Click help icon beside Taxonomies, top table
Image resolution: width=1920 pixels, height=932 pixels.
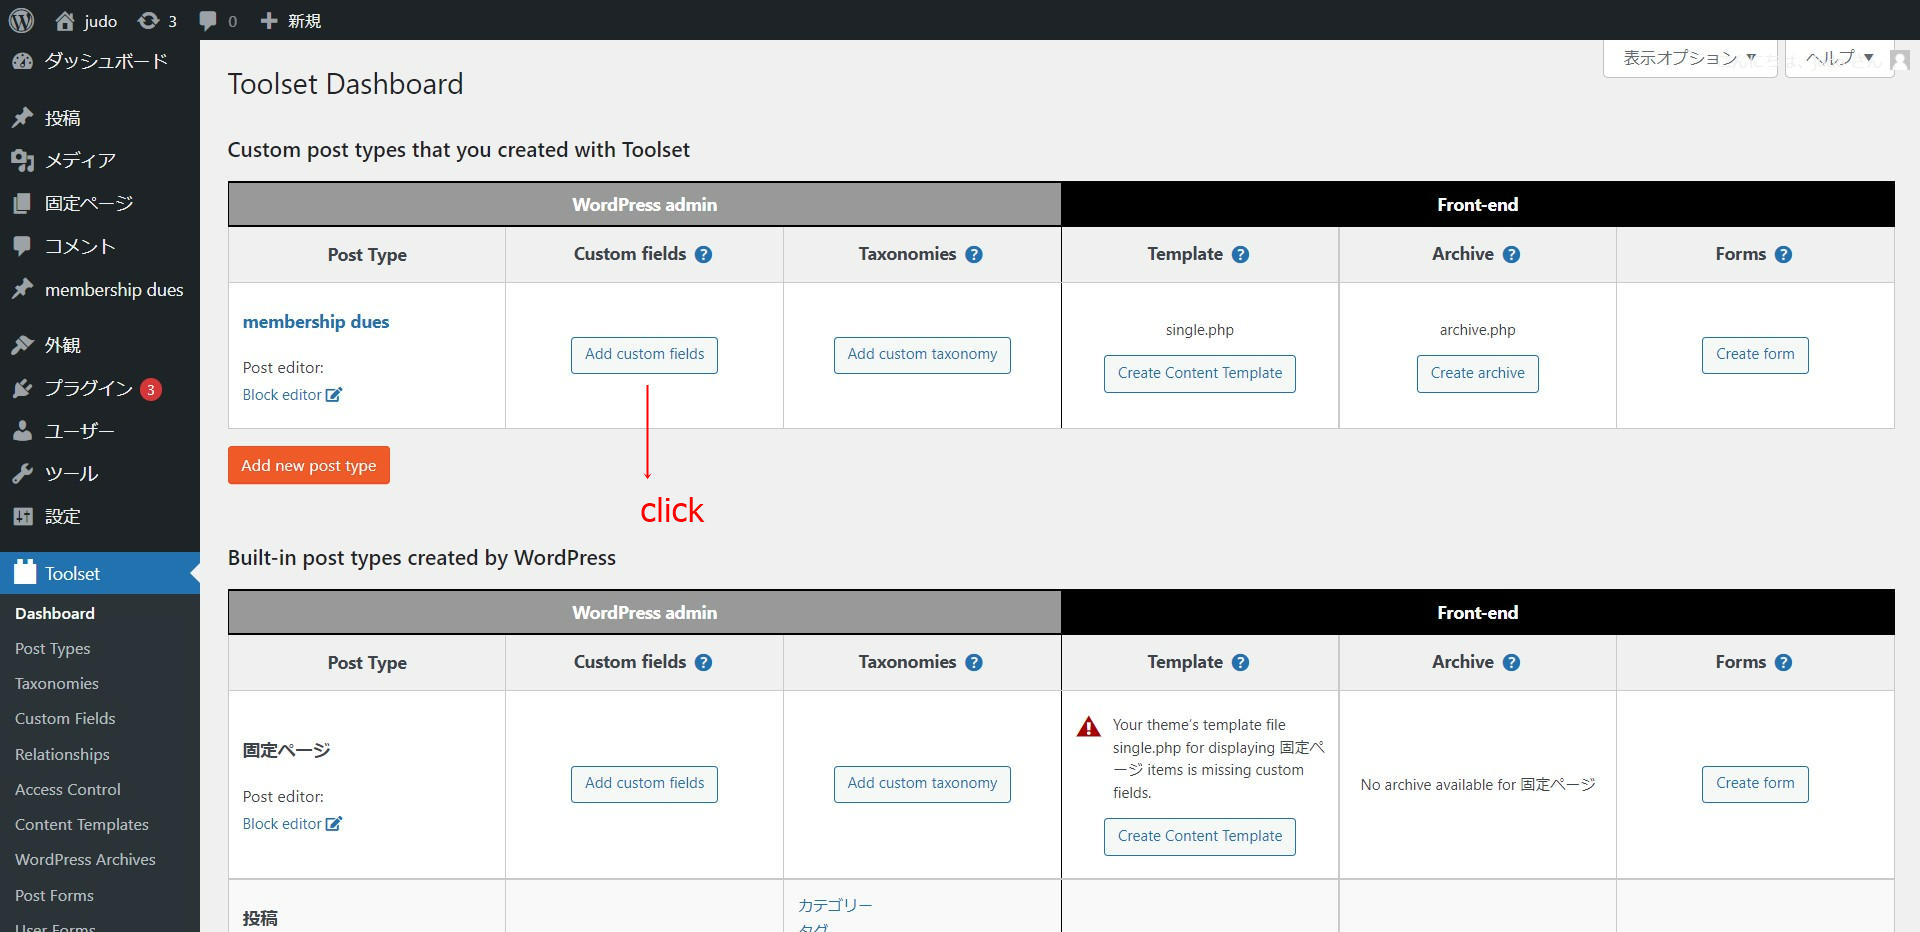pyautogui.click(x=974, y=254)
